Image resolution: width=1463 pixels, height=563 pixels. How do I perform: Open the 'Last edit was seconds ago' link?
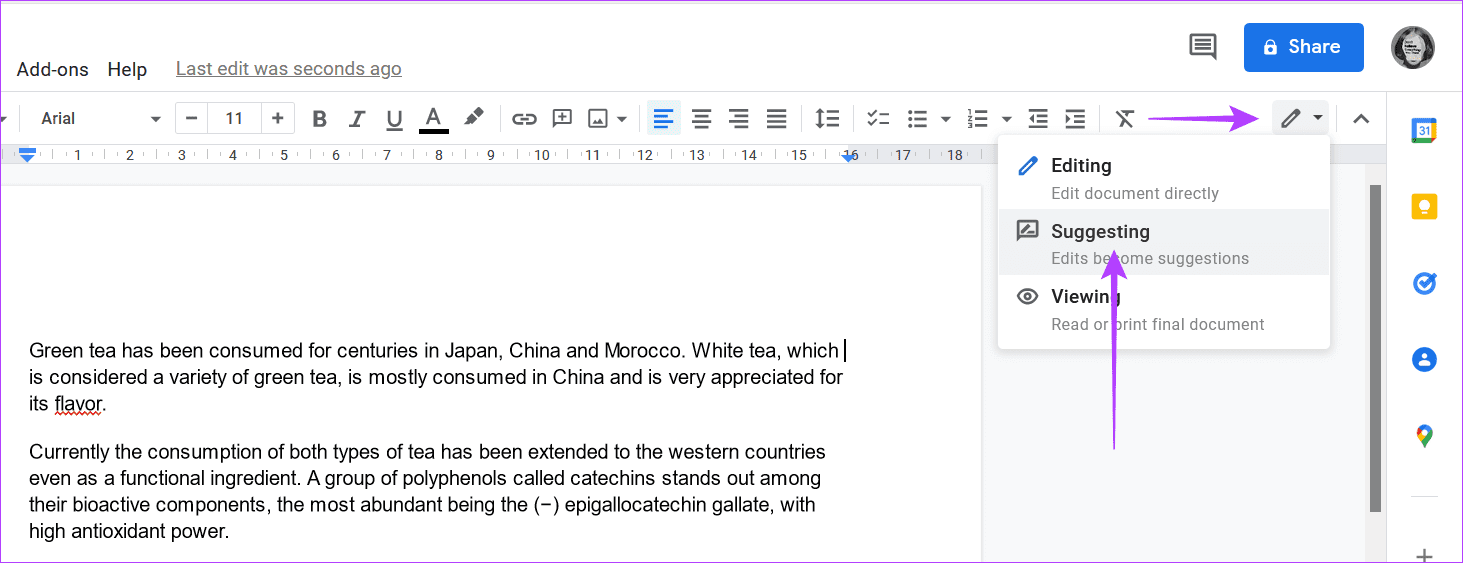pyautogui.click(x=288, y=69)
